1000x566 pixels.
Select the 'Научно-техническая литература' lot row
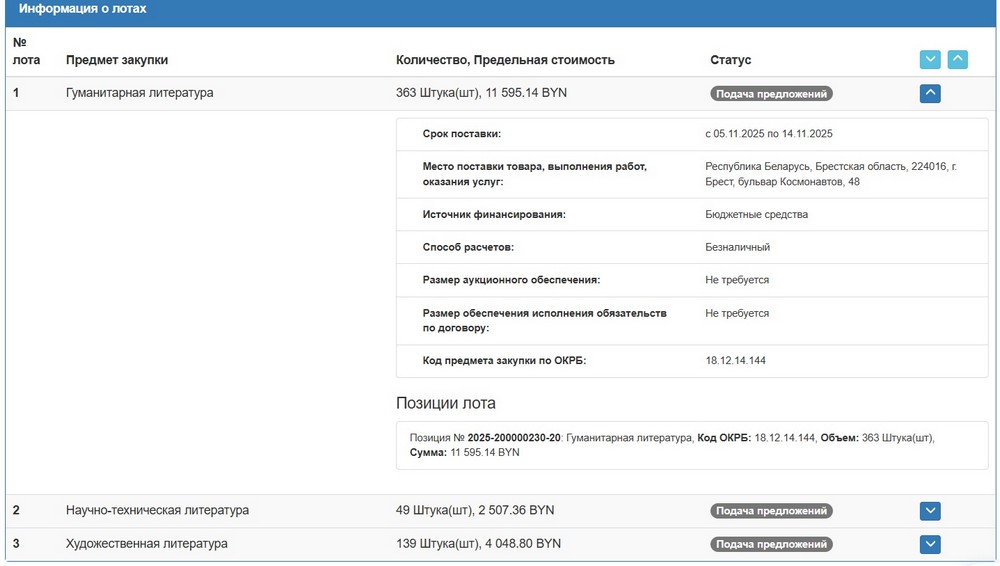[157, 510]
